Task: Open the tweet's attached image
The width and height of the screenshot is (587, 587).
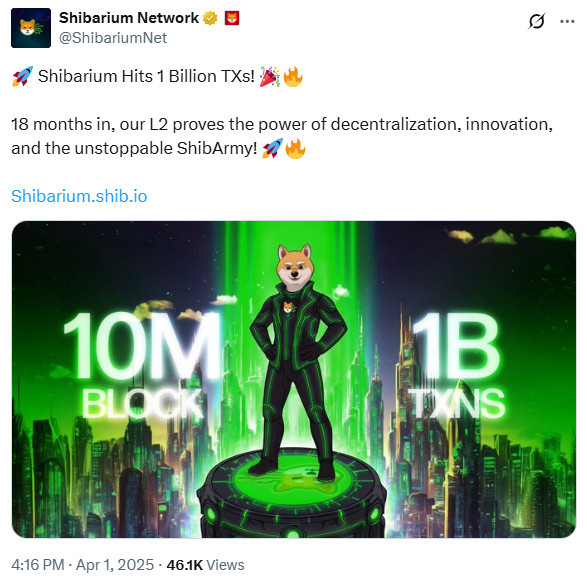Action: coord(294,379)
